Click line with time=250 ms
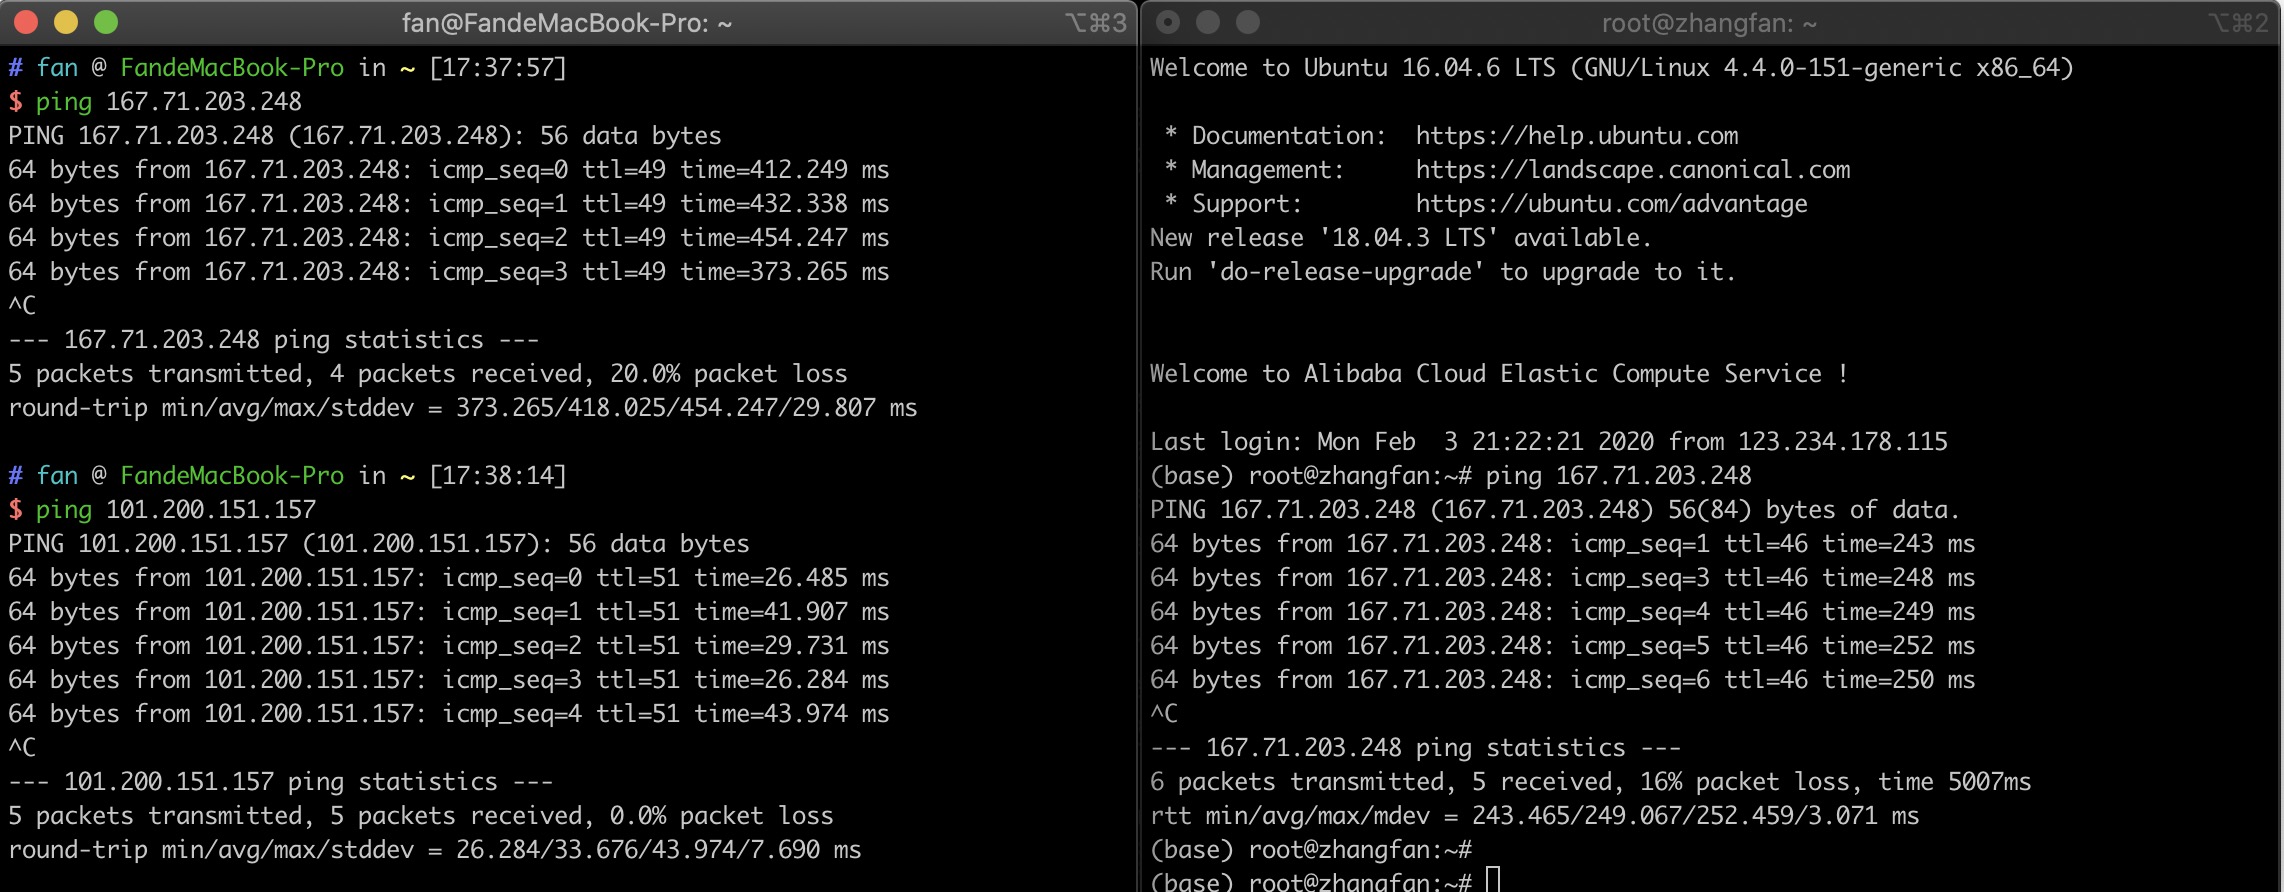This screenshot has width=2284, height=892. click(1563, 679)
